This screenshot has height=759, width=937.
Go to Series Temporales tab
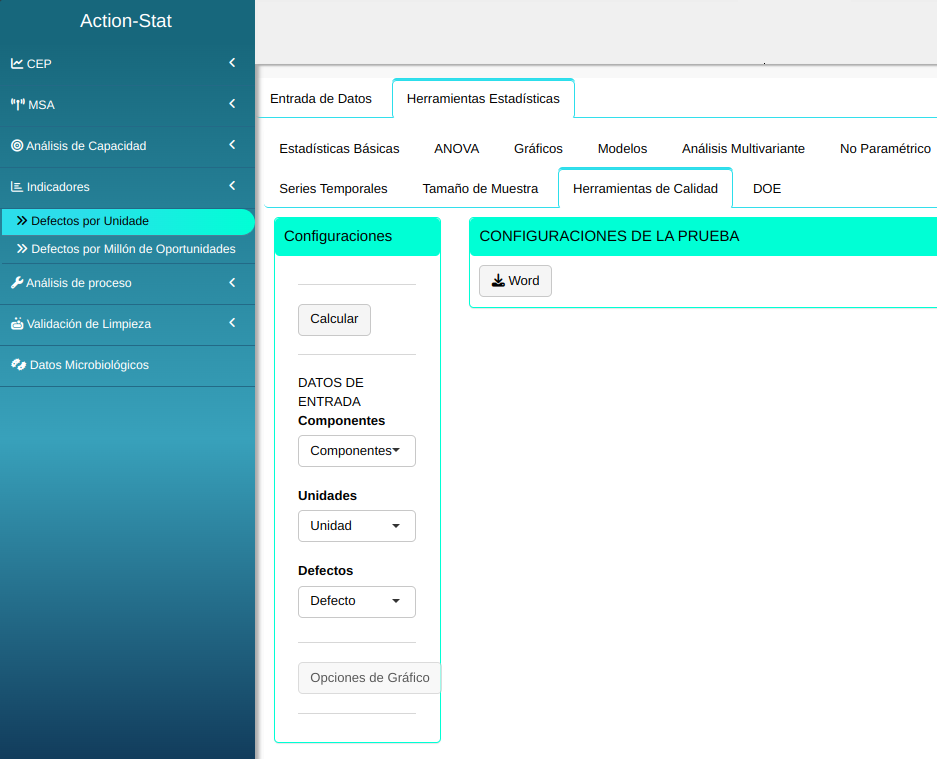coord(333,189)
